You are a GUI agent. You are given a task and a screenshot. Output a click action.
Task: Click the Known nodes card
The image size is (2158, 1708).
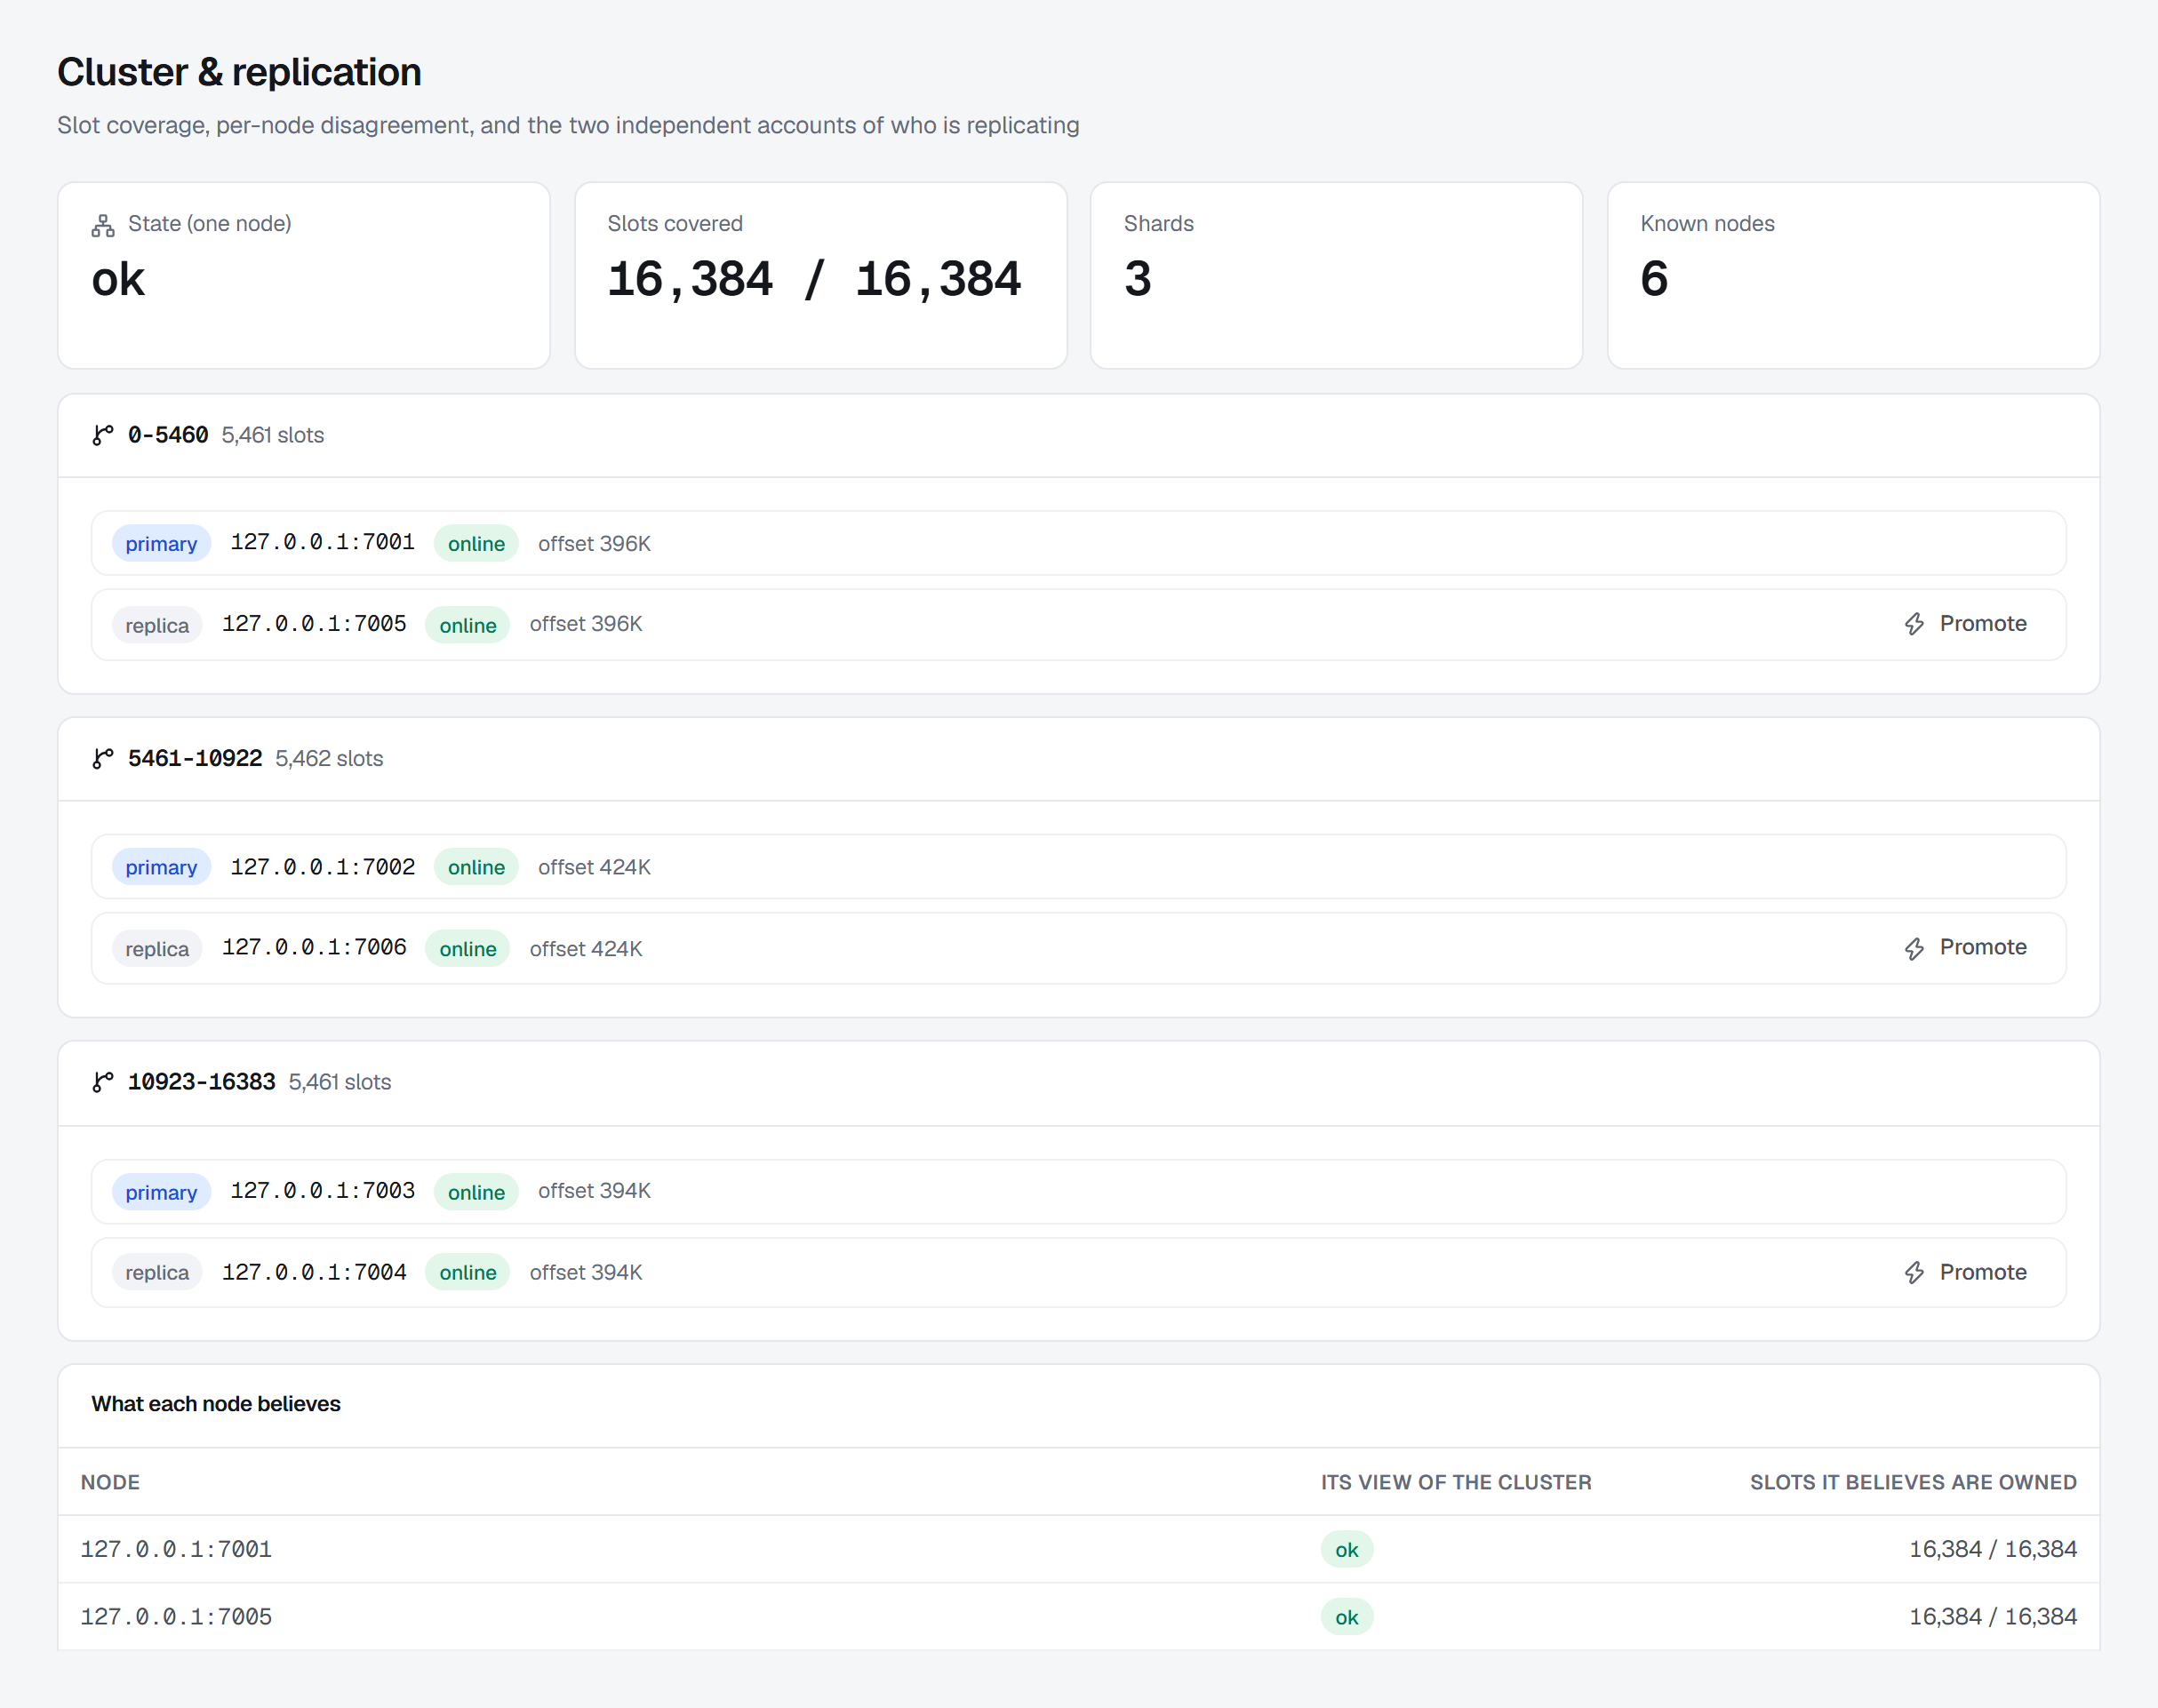[x=1853, y=275]
